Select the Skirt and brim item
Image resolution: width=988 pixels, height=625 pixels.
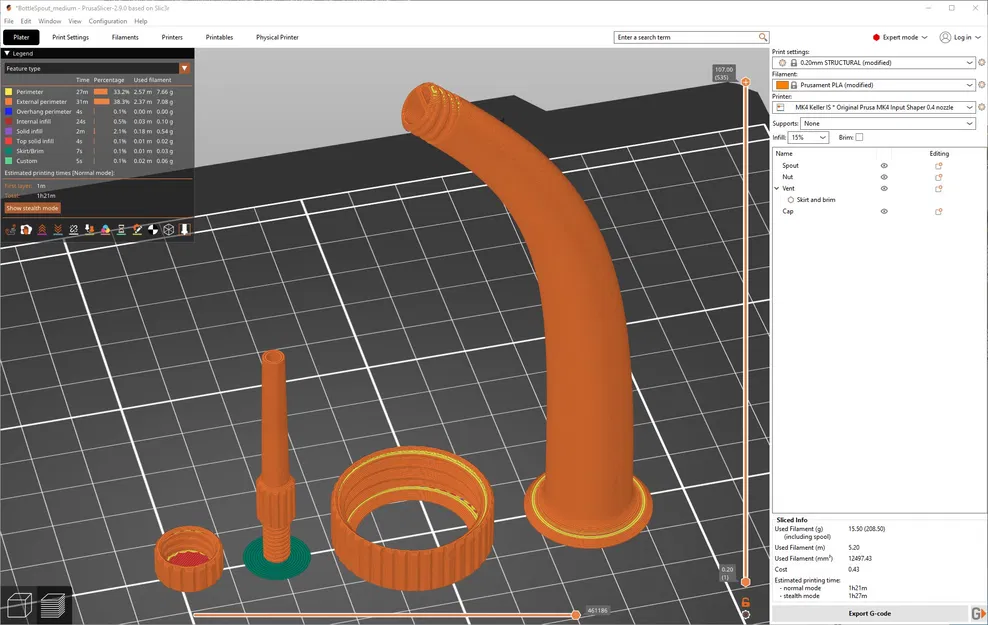click(x=815, y=200)
